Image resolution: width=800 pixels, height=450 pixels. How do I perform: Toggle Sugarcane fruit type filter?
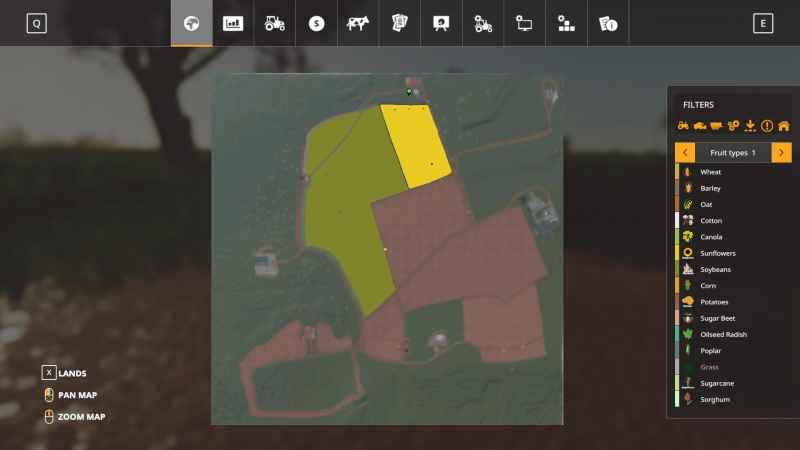tap(733, 383)
